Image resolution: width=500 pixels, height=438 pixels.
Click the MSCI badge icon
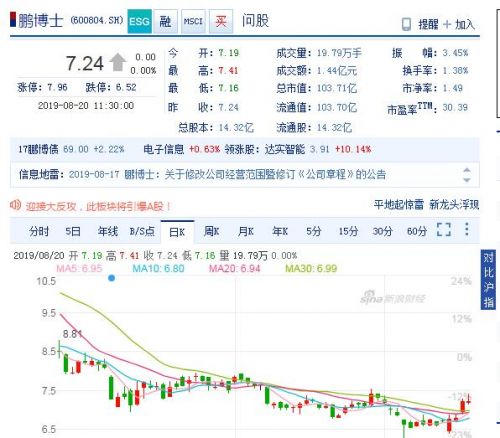193,21
